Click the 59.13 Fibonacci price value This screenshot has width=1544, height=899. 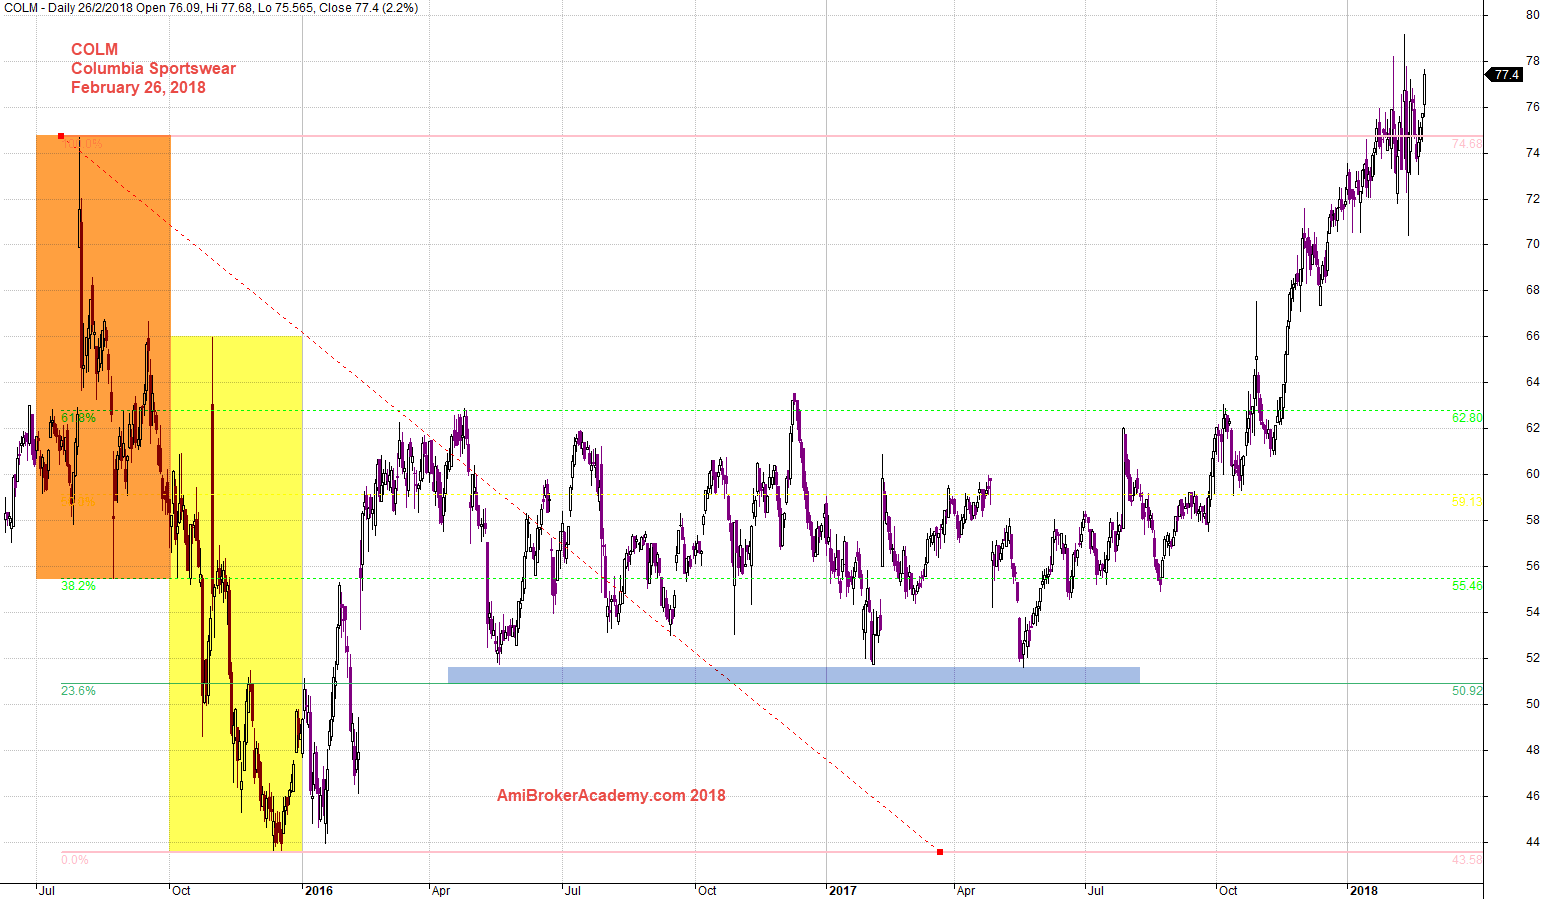(x=1467, y=501)
